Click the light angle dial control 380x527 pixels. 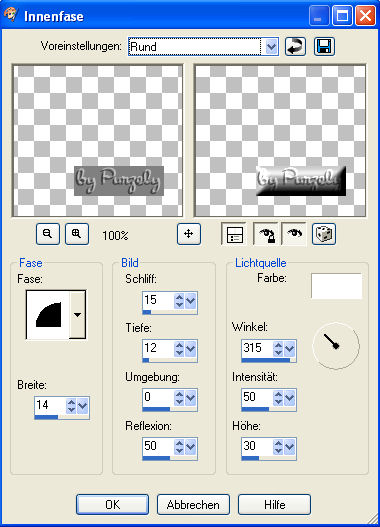pos(336,346)
